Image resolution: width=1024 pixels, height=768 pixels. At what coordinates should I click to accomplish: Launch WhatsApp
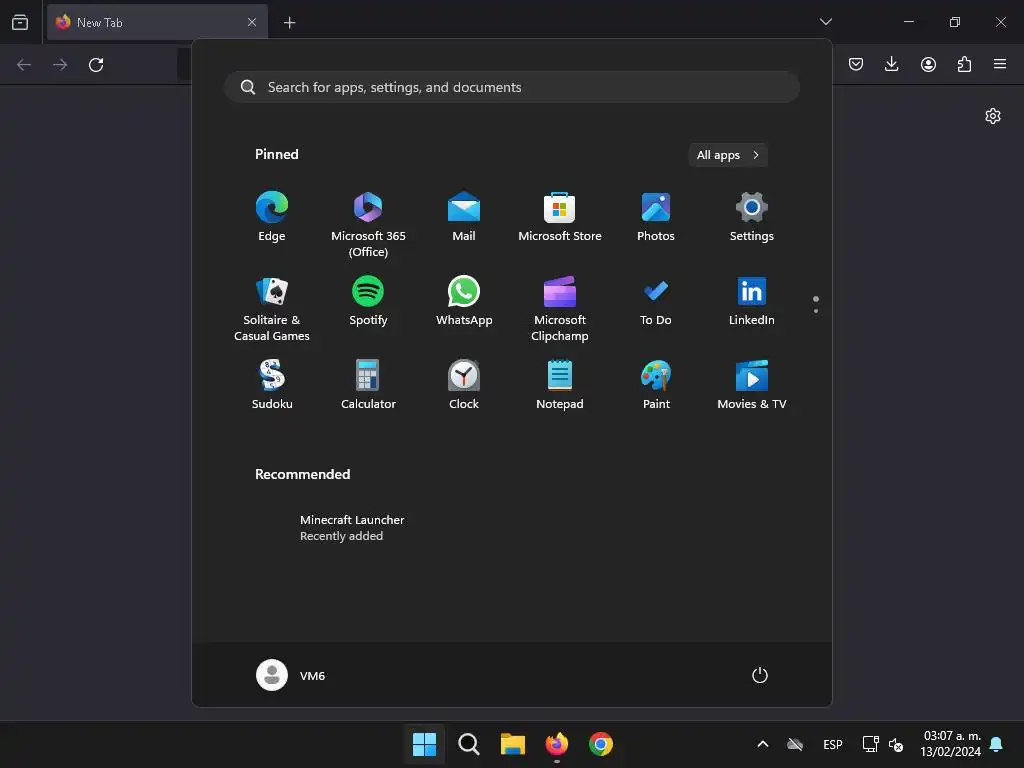(464, 302)
